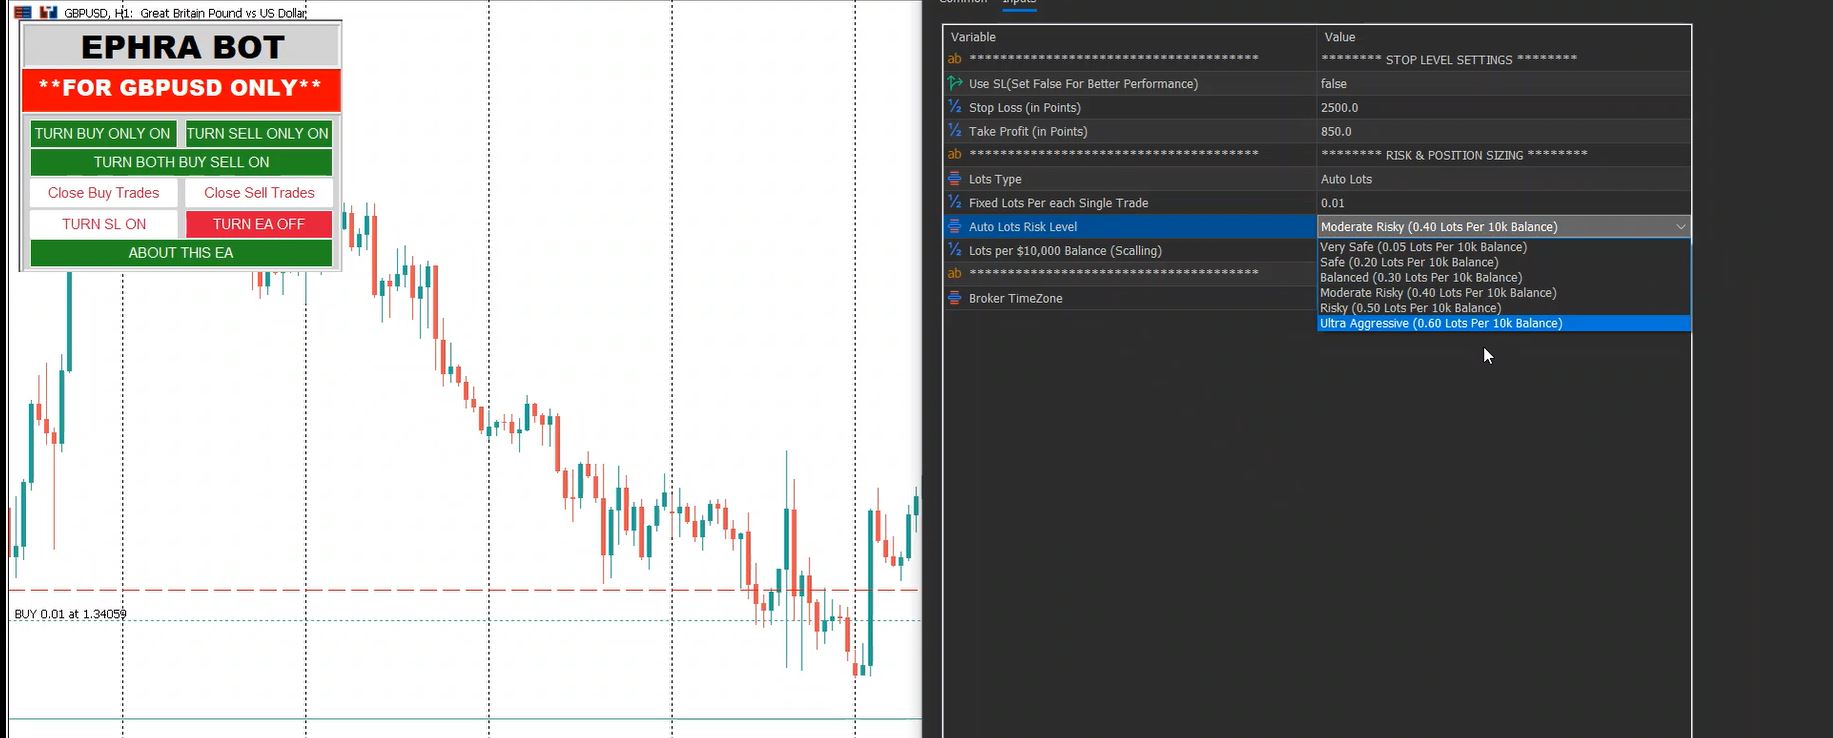The width and height of the screenshot is (1833, 738).
Task: Click the fraction icon next to Take Profit
Action: click(x=955, y=131)
